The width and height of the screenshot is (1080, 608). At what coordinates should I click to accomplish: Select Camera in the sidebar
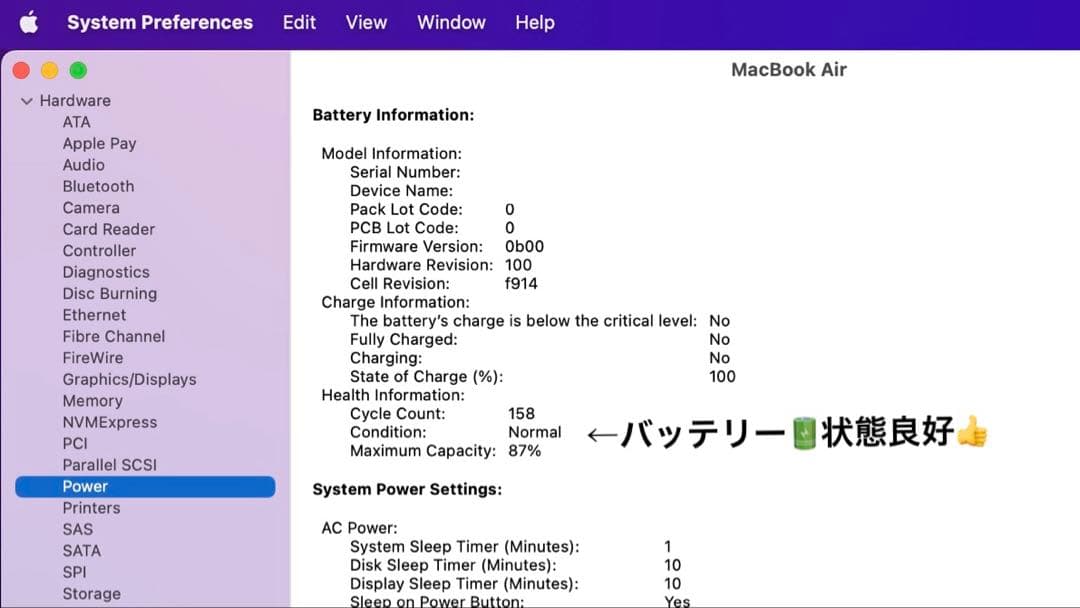pos(91,207)
